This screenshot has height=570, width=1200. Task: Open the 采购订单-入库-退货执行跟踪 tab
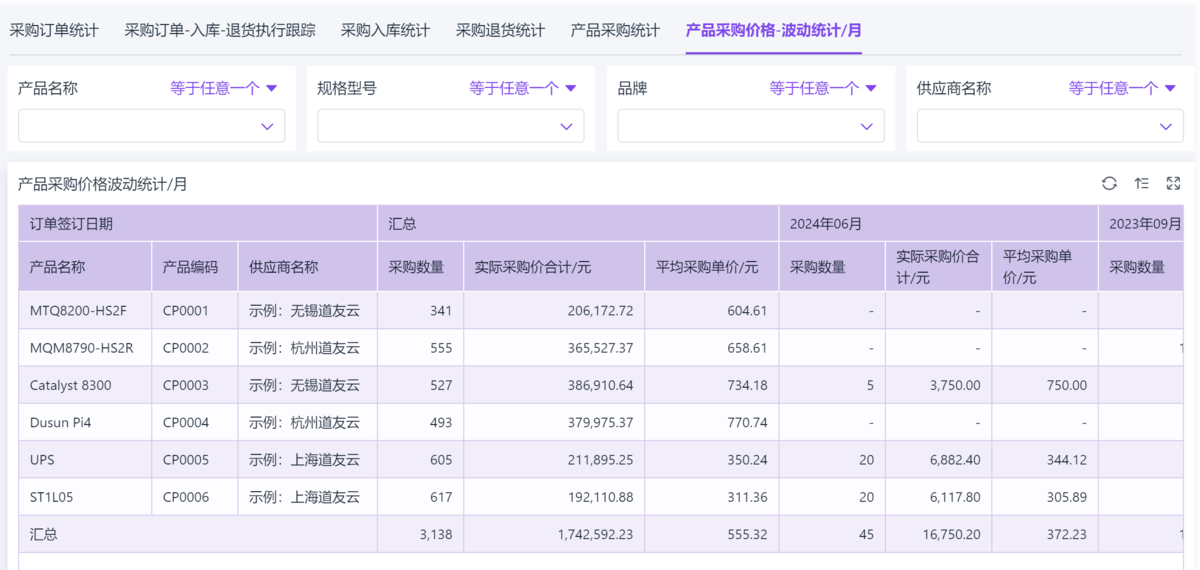point(220,30)
